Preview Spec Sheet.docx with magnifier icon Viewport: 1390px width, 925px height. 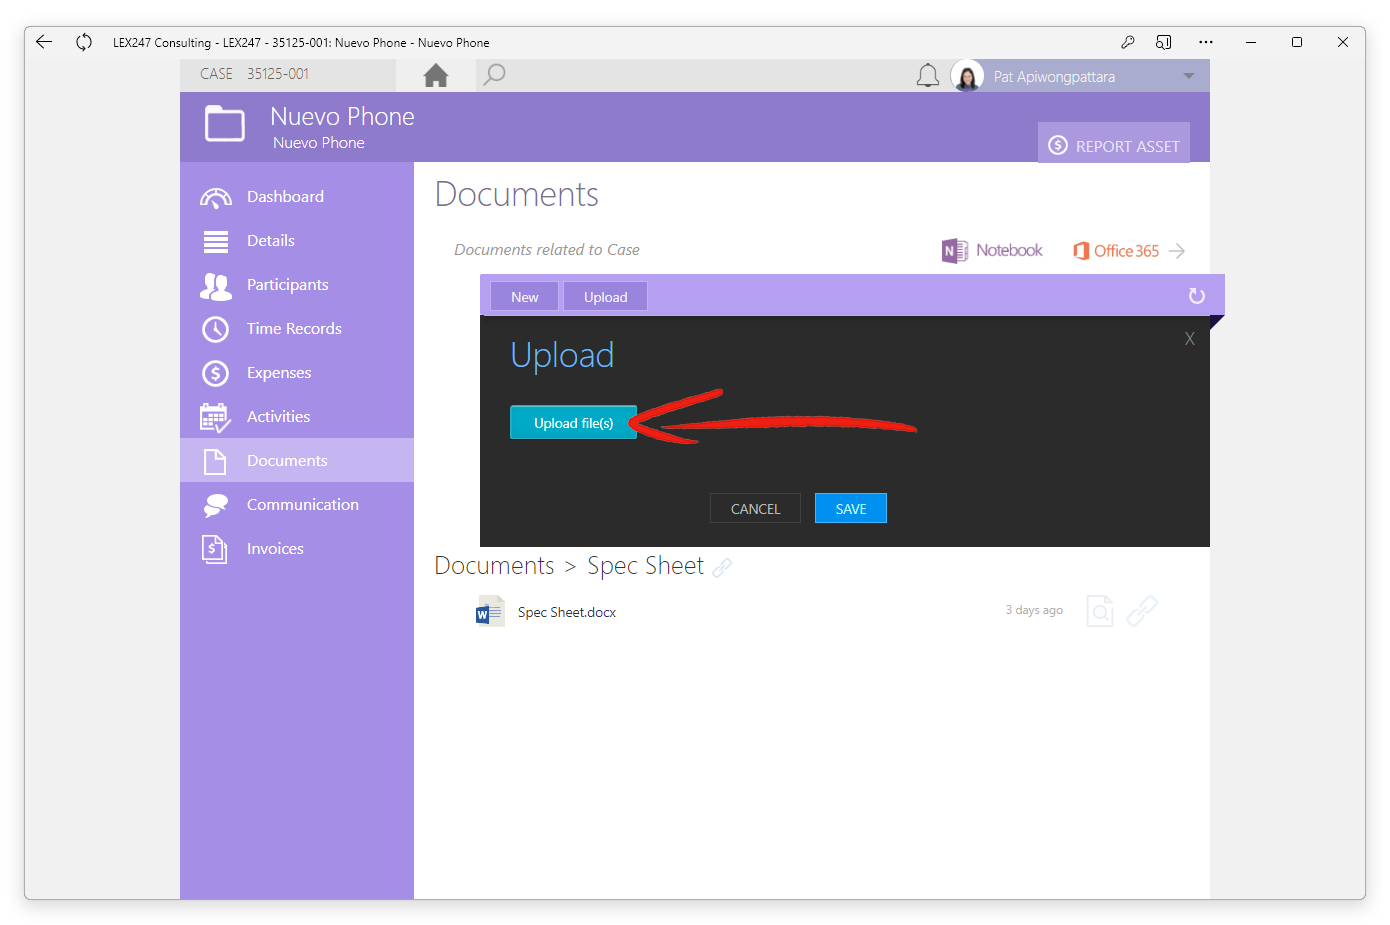1100,610
